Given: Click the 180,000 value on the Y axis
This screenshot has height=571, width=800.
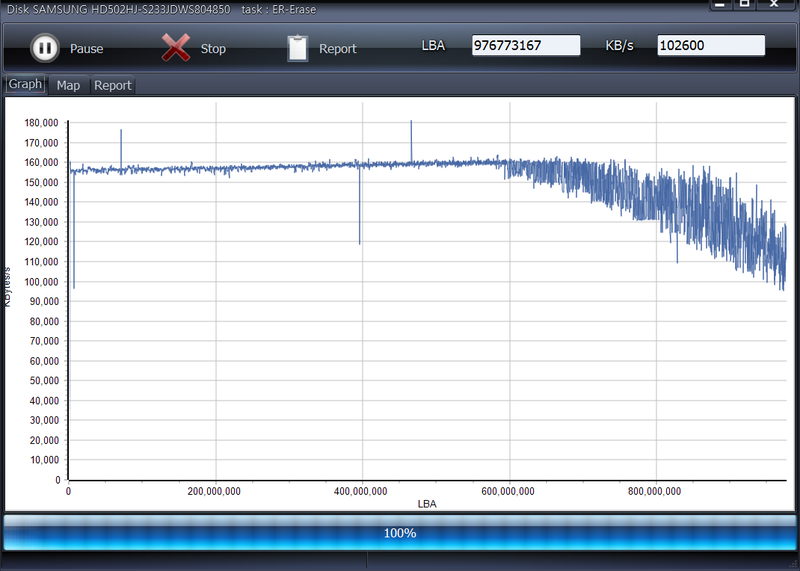Looking at the screenshot, I should click(42, 123).
